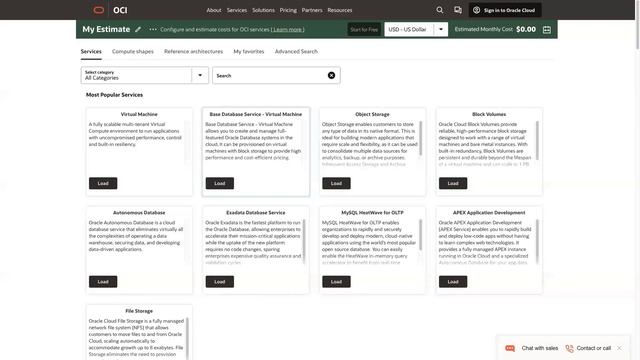Open the Services navigation menu
Screen dimensions: 640x360
[x=237, y=10]
